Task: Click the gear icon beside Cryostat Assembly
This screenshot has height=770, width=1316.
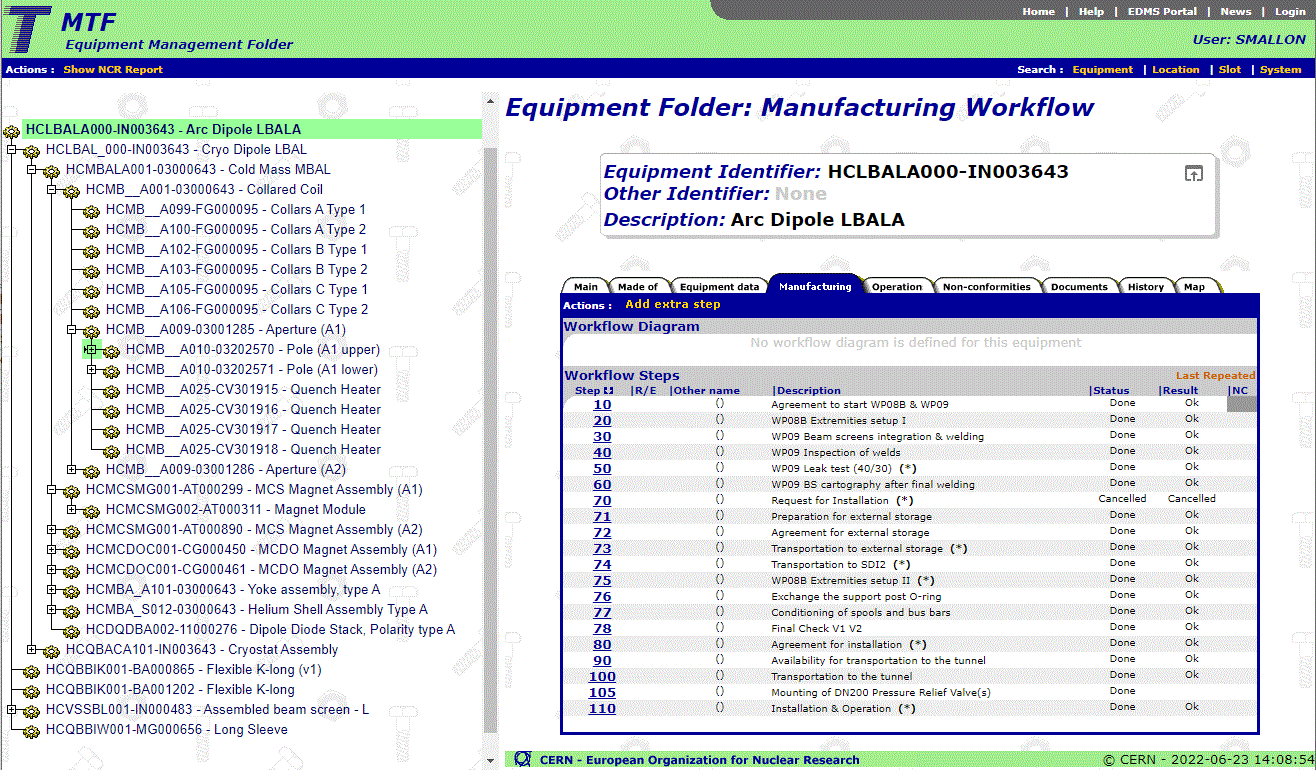Action: 52,651
